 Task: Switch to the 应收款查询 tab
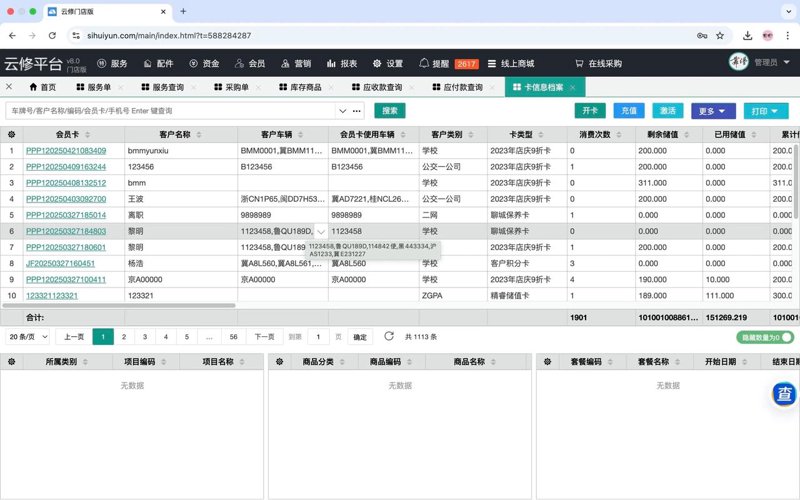click(x=377, y=87)
